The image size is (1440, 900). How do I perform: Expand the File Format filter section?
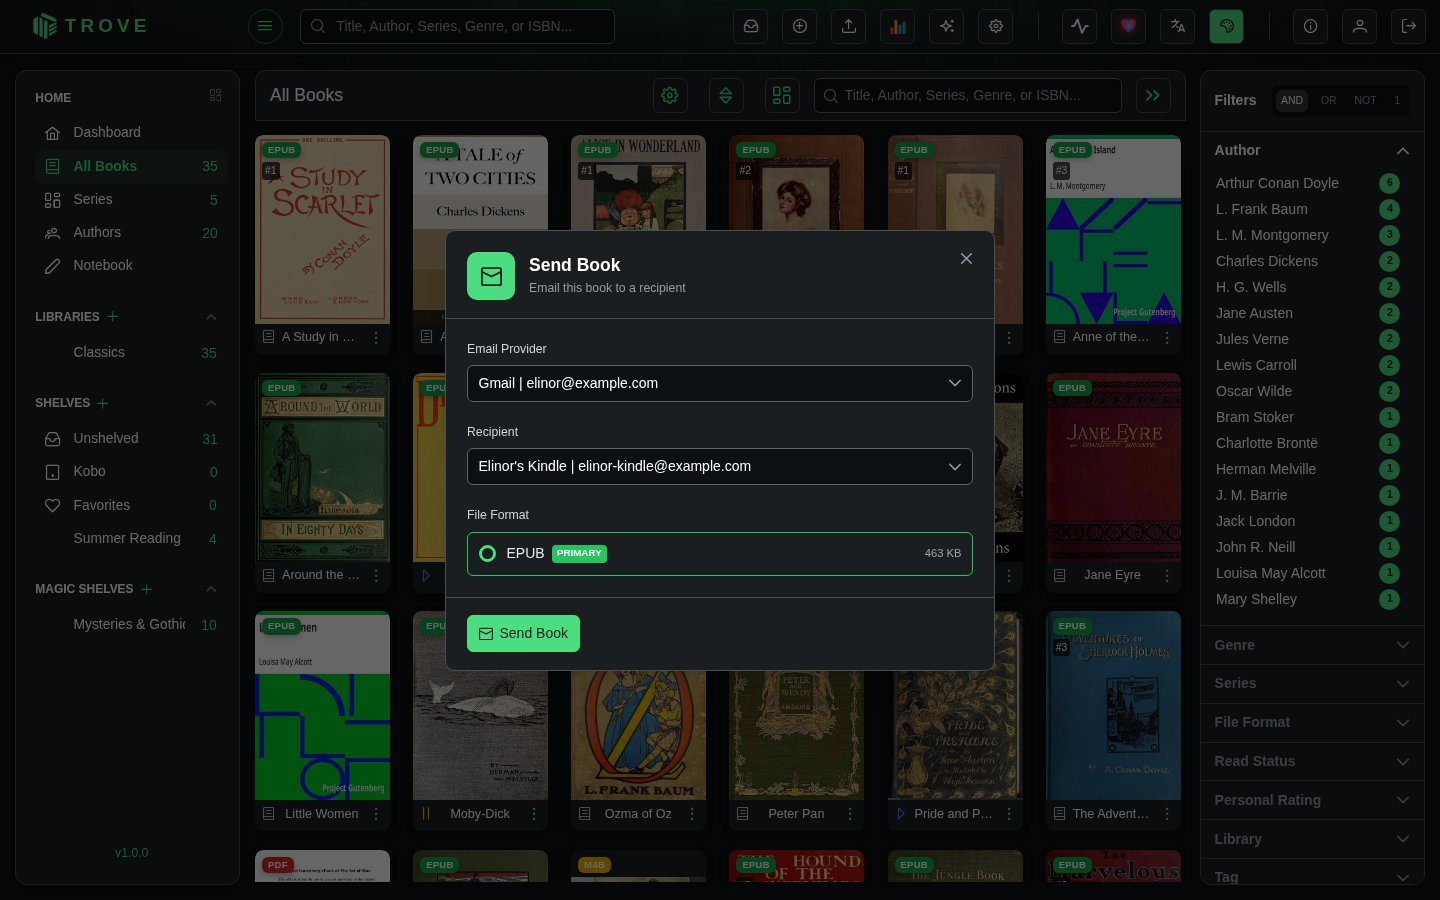pos(1312,722)
